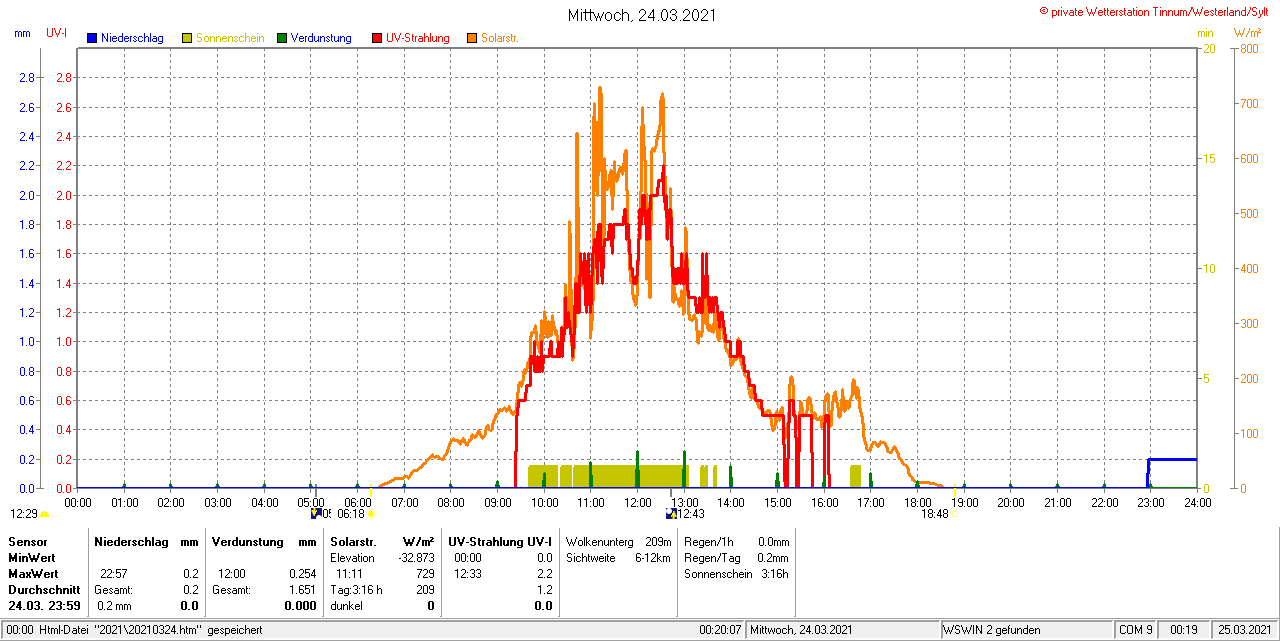Image resolution: width=1280 pixels, height=641 pixels.
Task: Select the chart title above the graph
Action: [641, 15]
